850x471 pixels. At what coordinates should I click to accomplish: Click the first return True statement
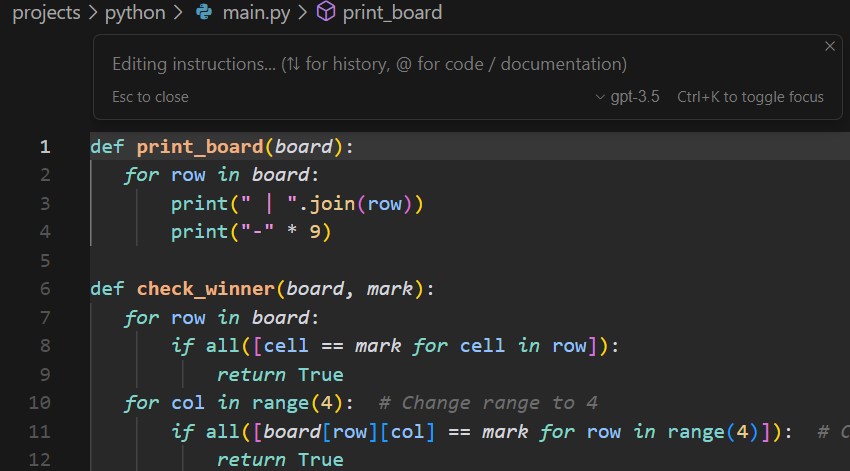point(279,375)
